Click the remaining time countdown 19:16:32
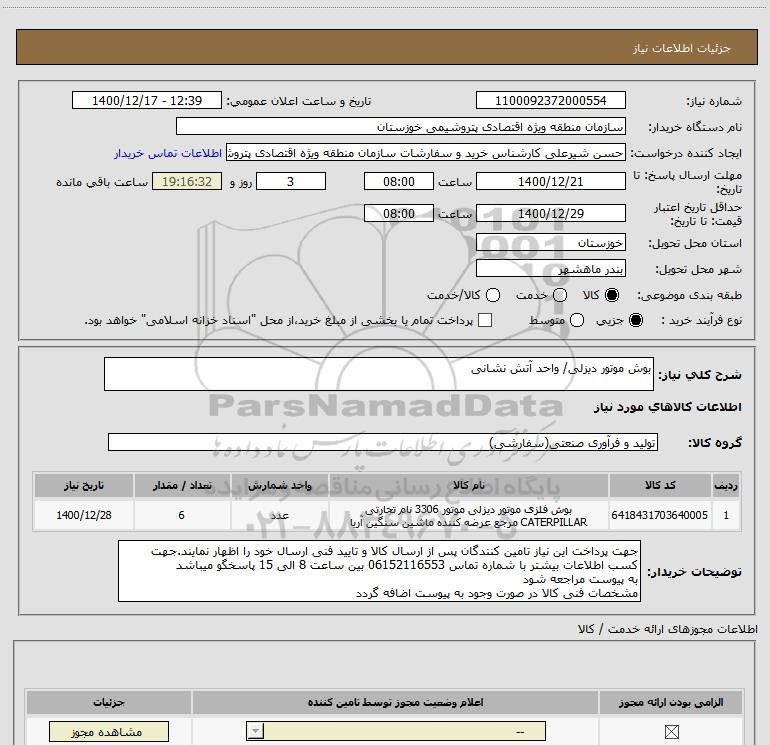 [x=187, y=181]
